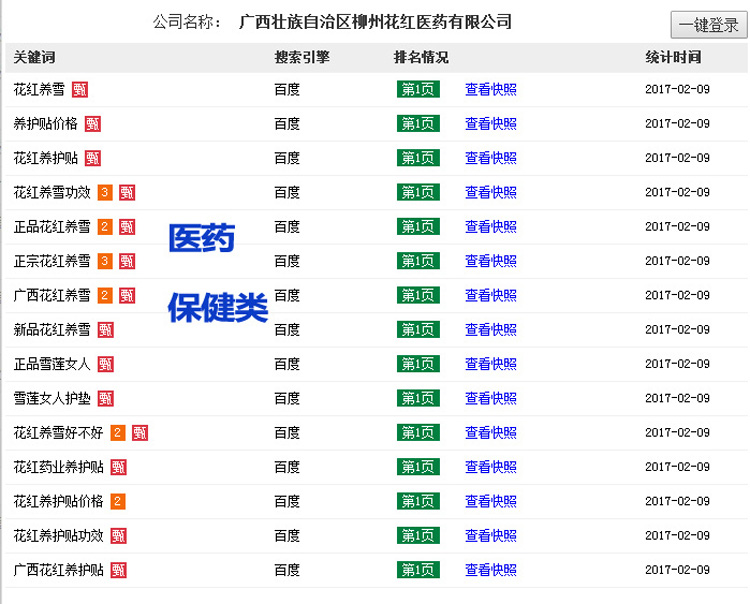Viewport: 750px width, 604px height.
Task: Open 查看快照 for 花红养护贴功效
Action: (491, 536)
